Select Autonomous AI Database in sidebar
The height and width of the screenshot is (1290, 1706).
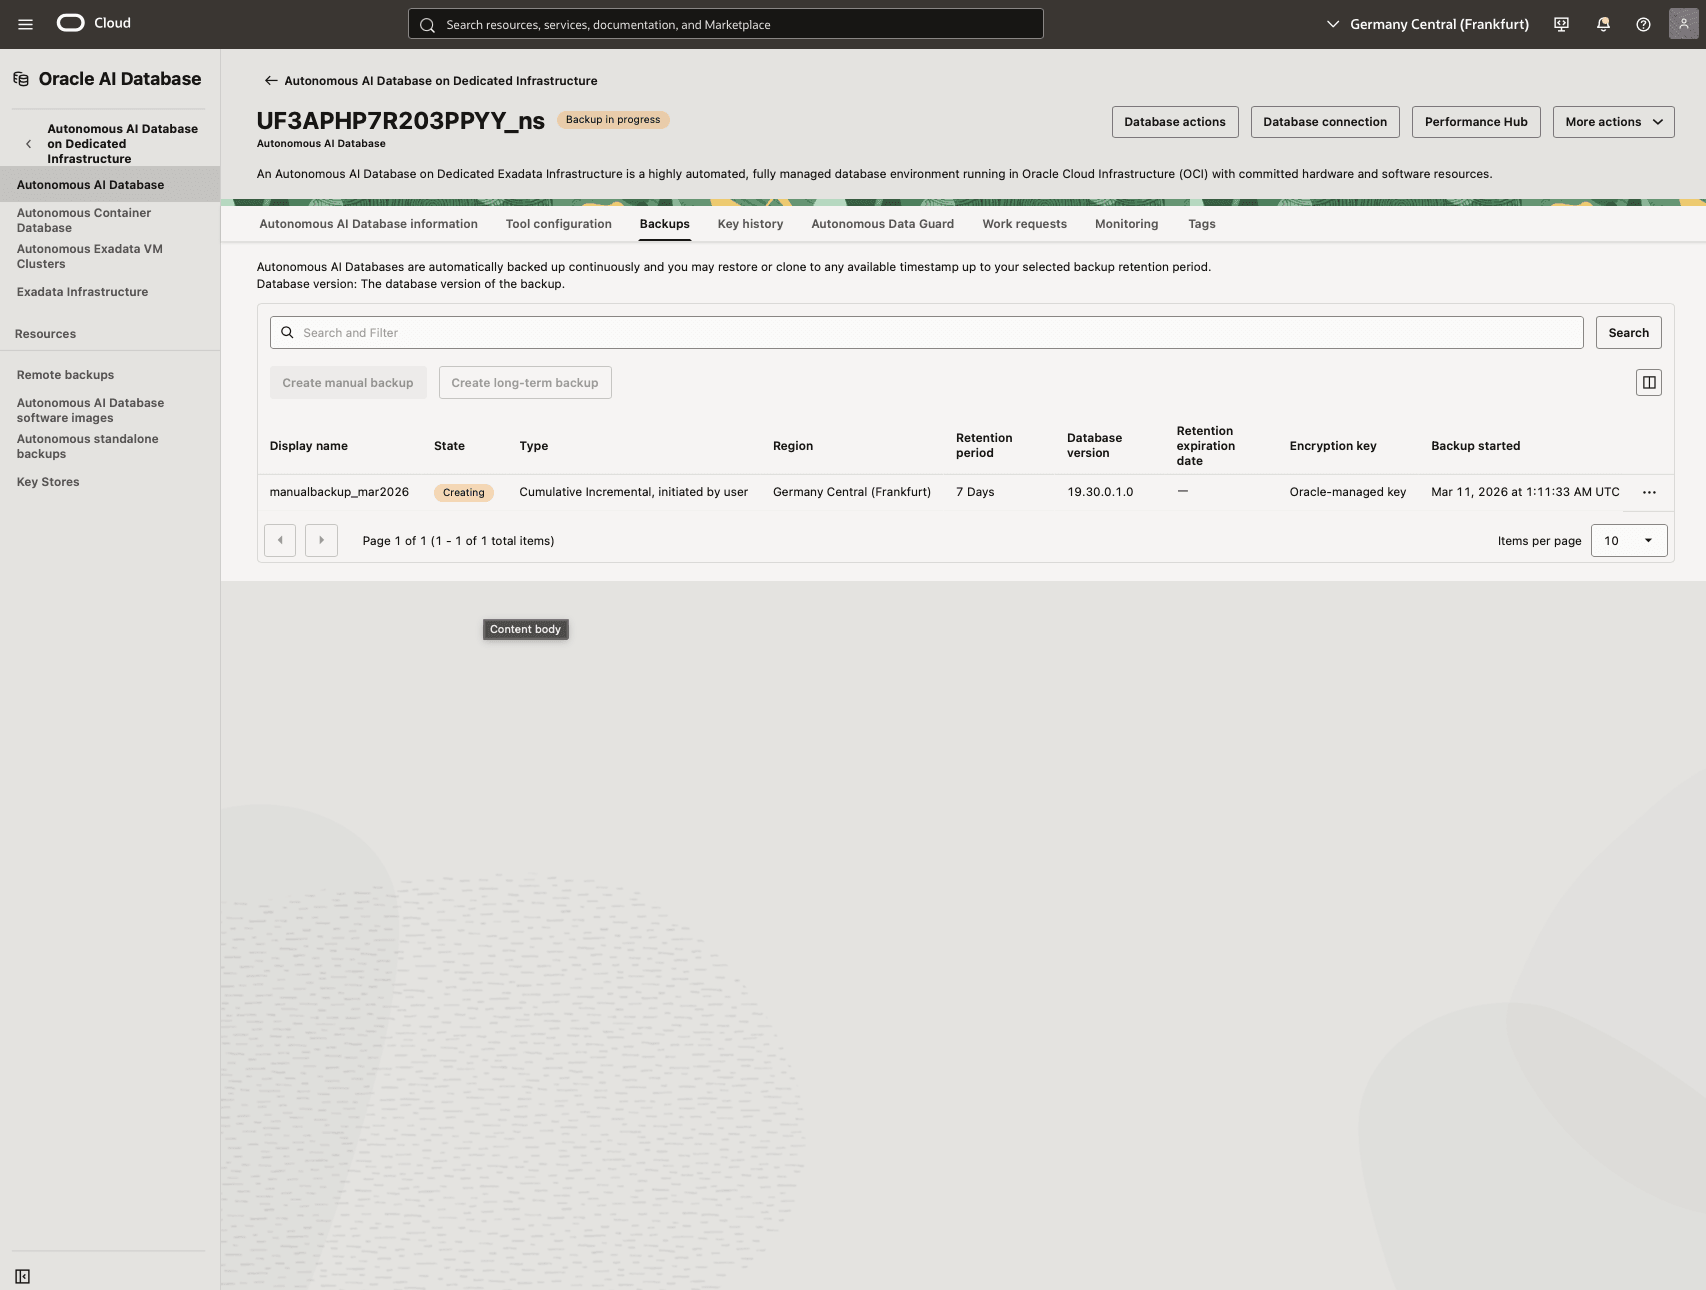tap(110, 185)
